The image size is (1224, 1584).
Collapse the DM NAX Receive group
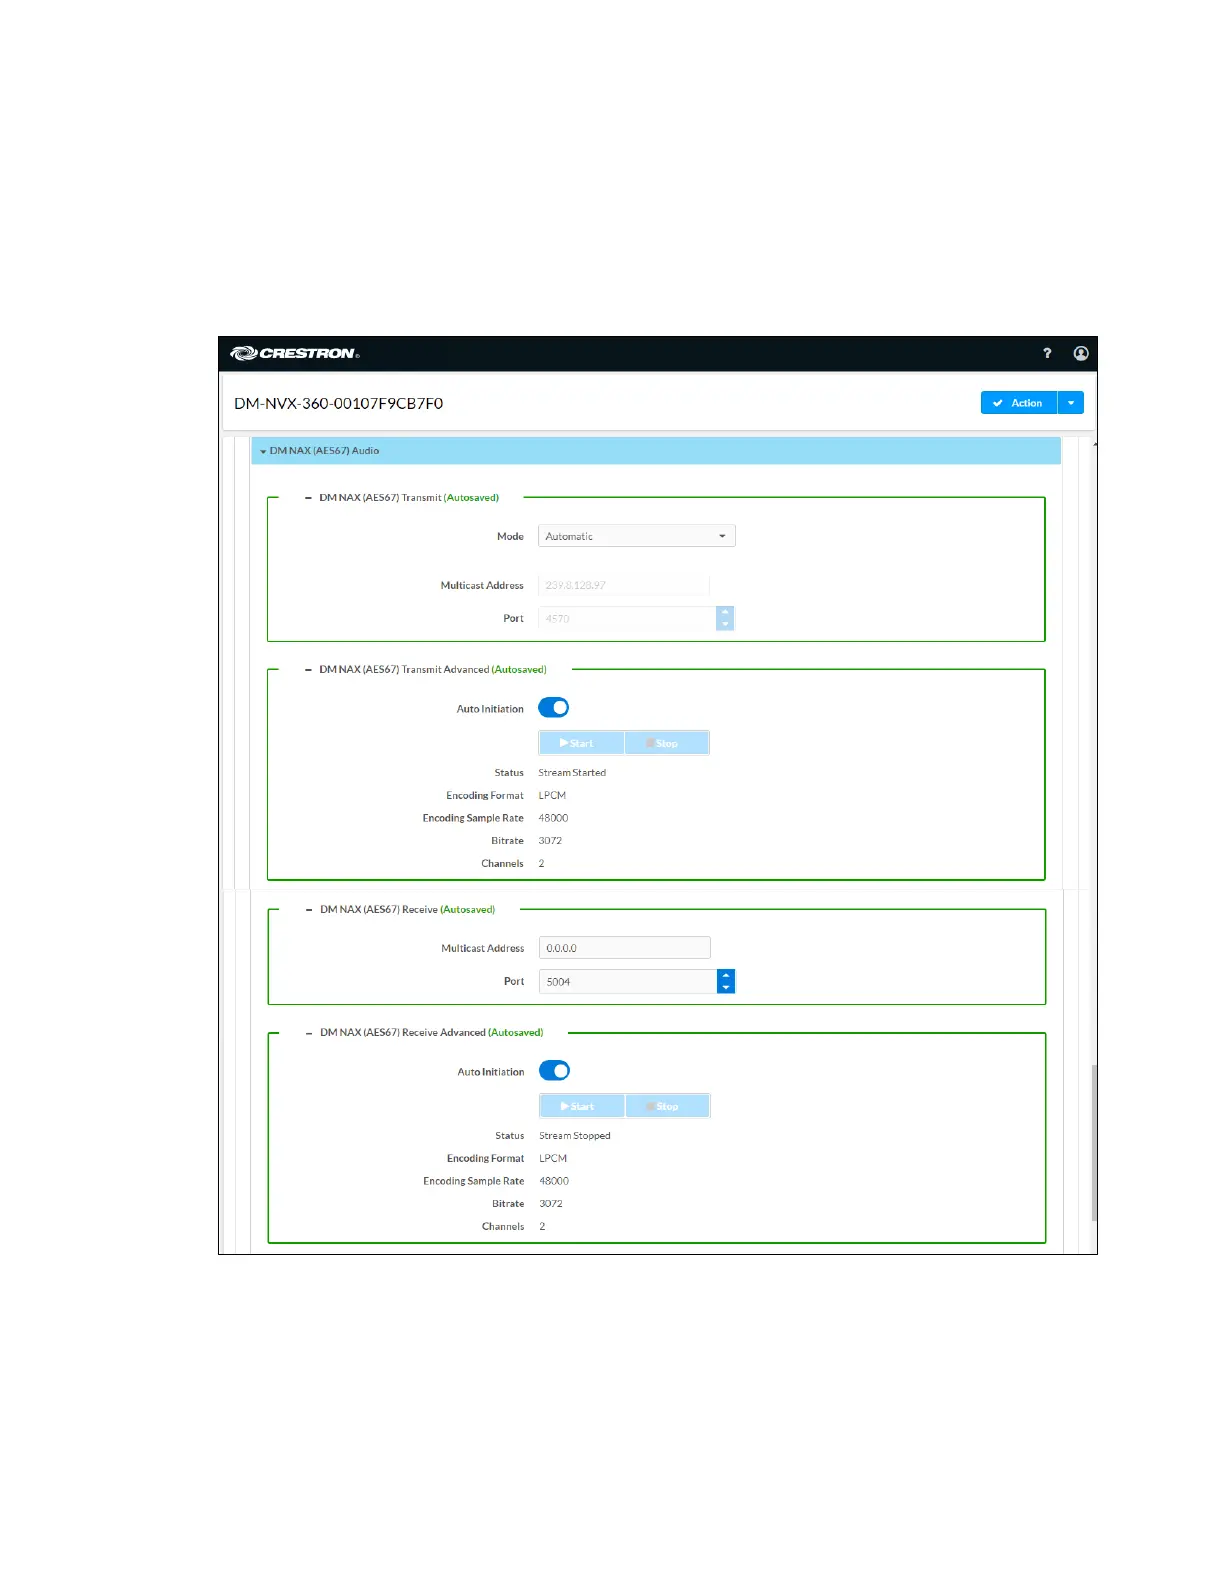pos(309,910)
